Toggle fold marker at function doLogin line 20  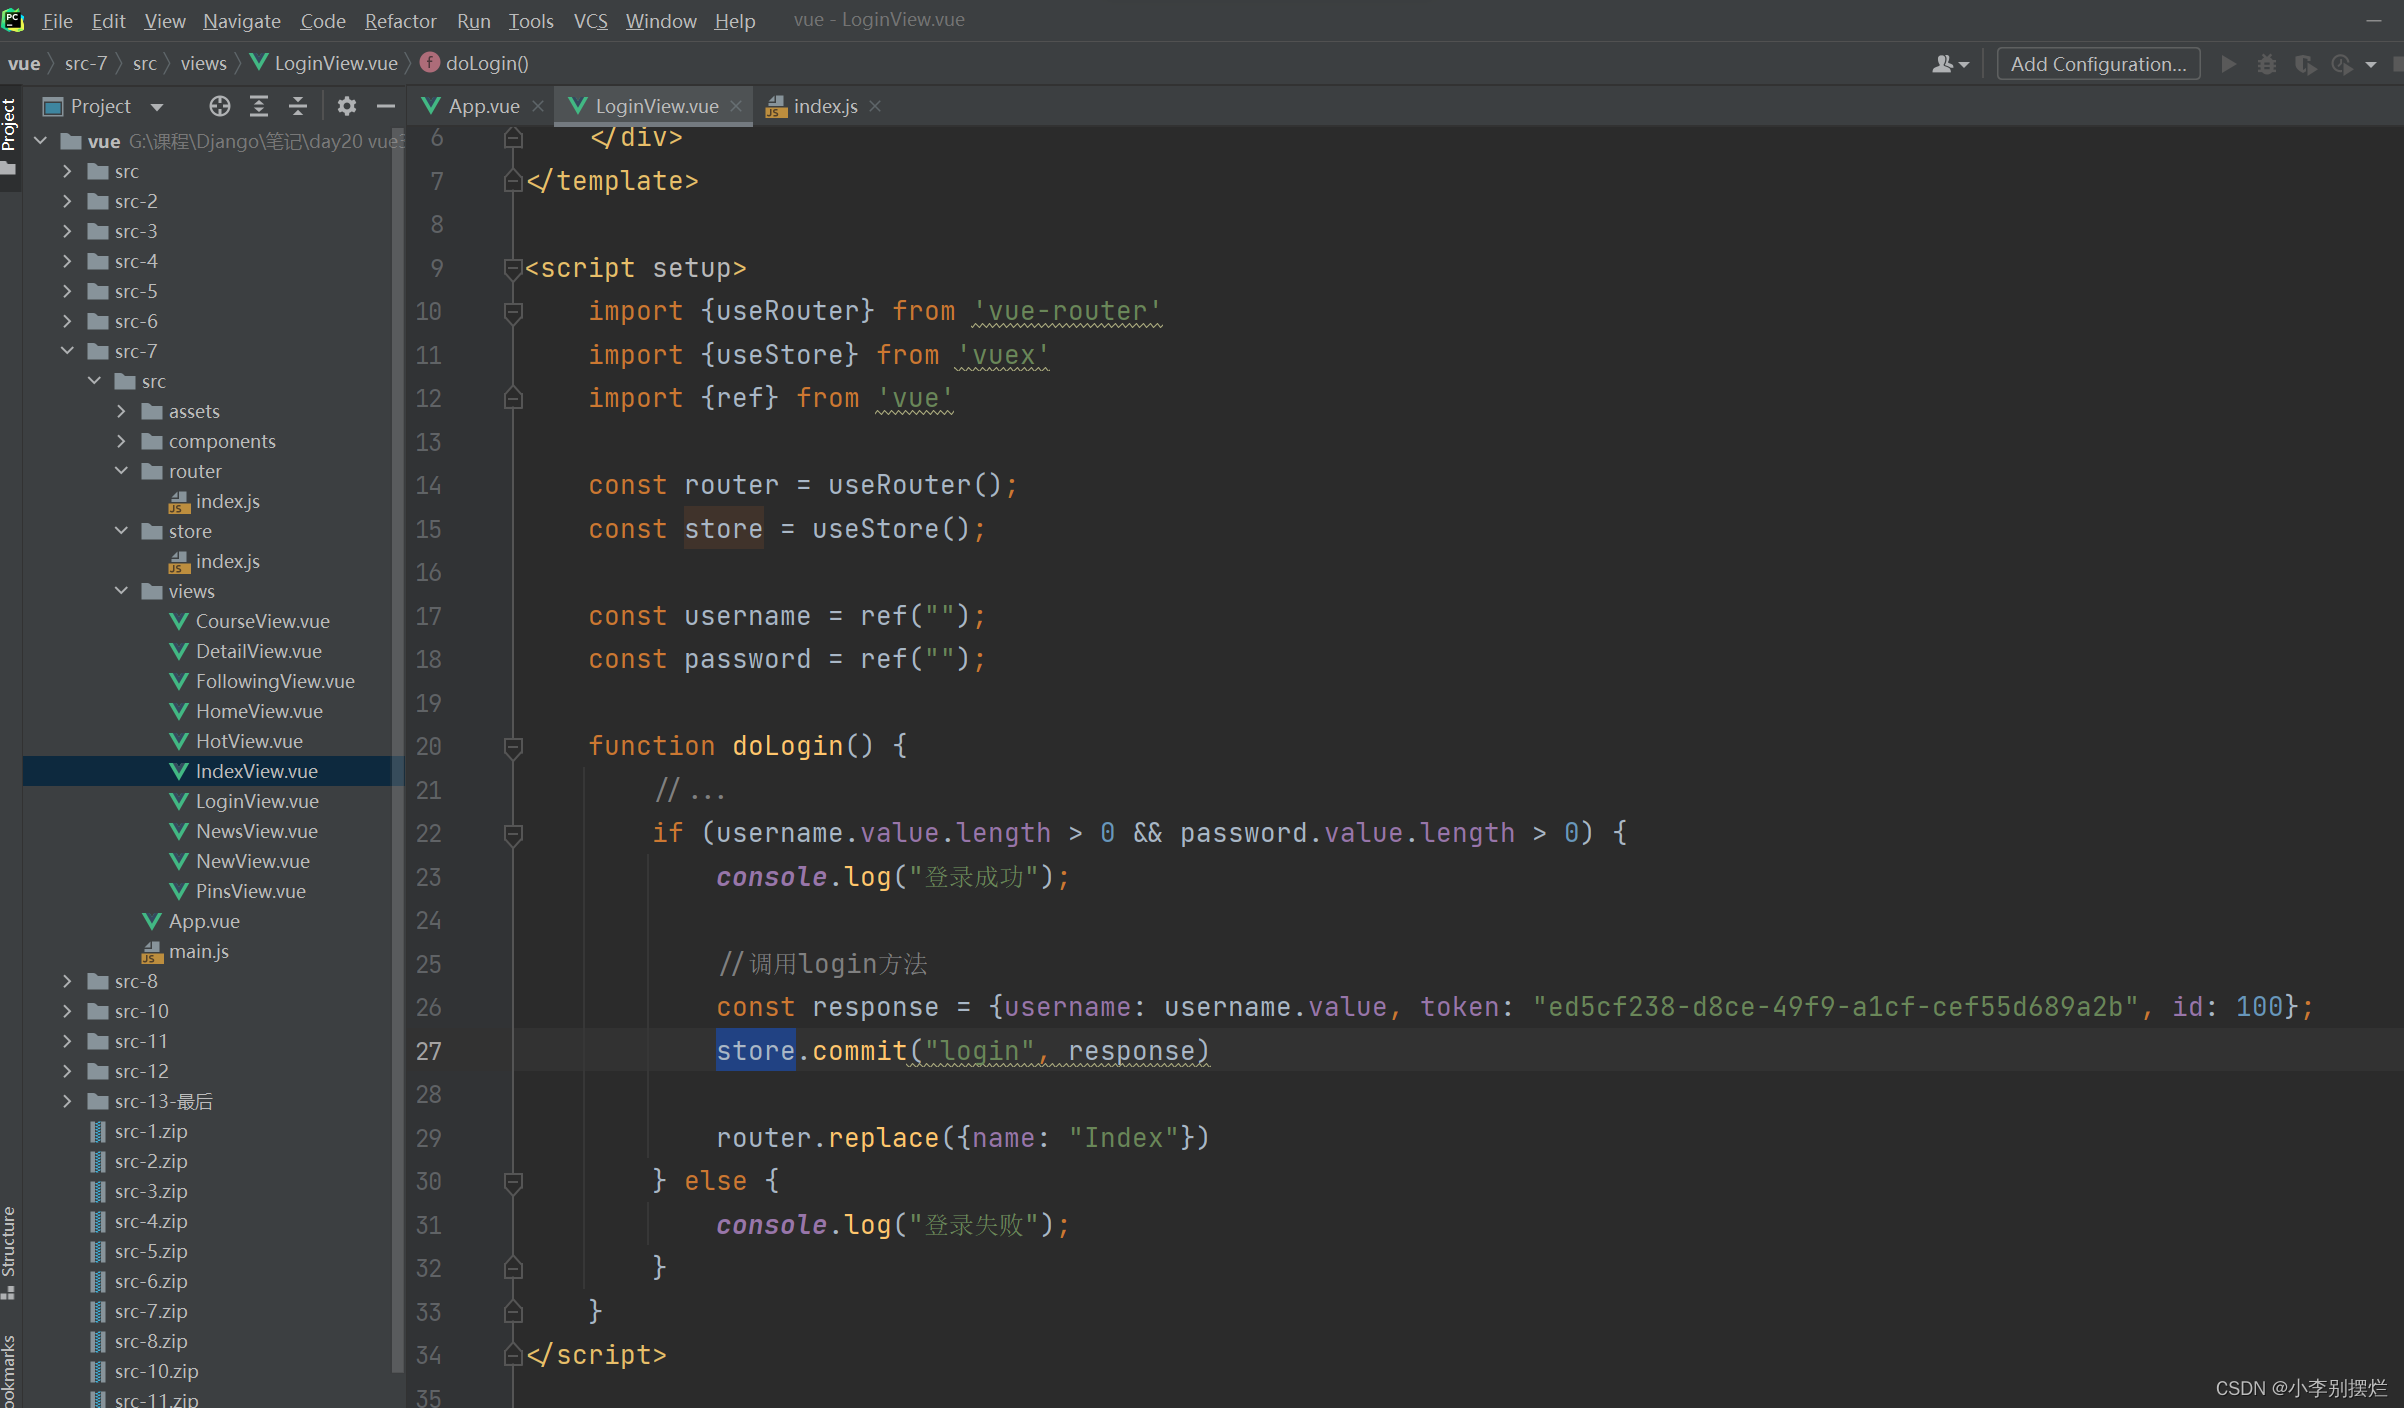point(513,746)
